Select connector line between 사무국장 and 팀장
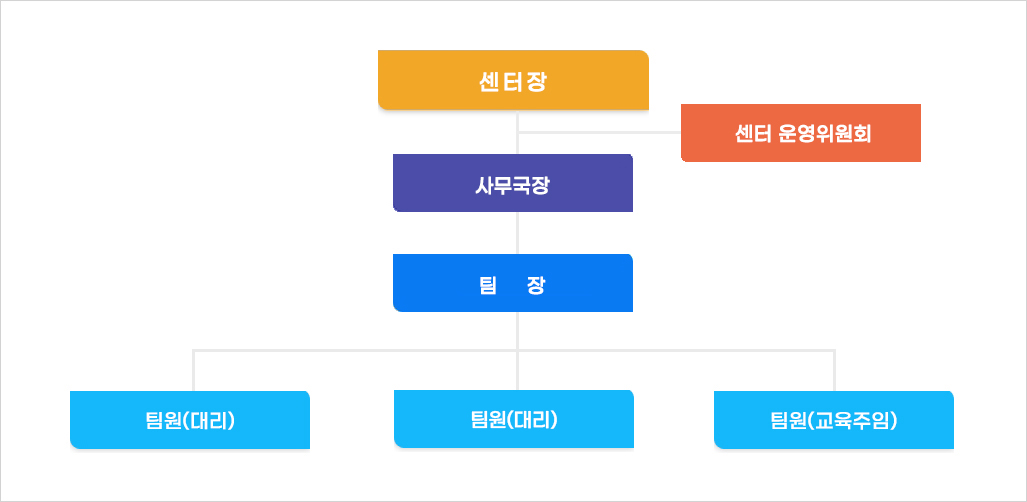This screenshot has height=502, width=1027. click(517, 233)
